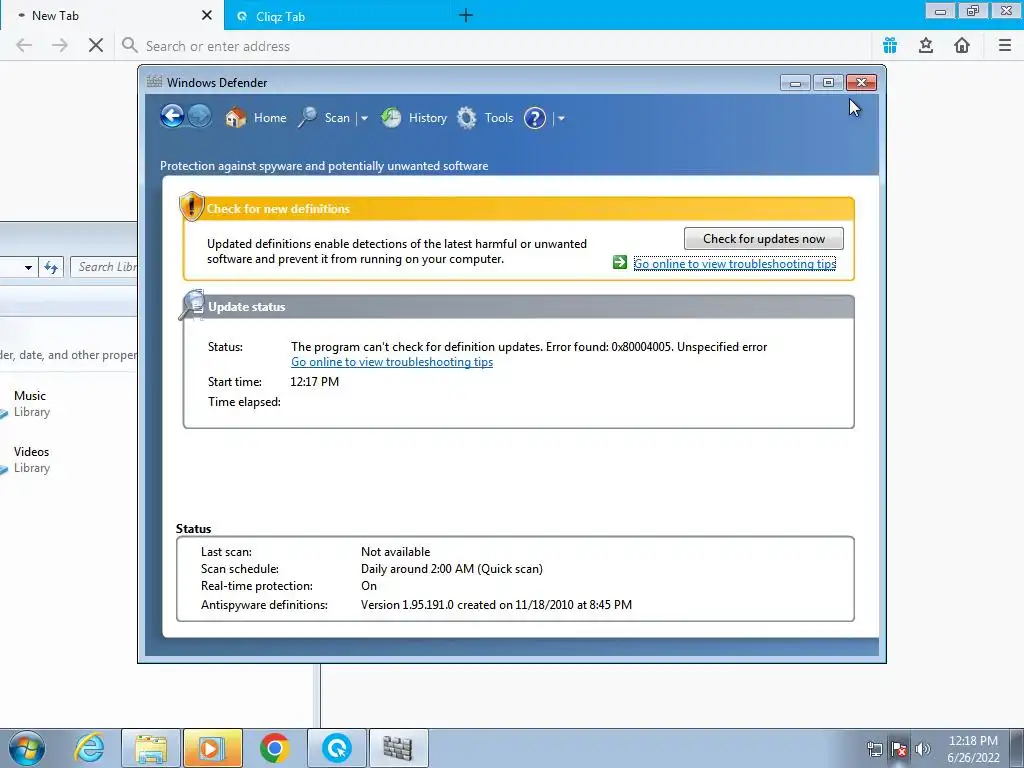
Task: Click the browser back arrow
Action: pos(24,45)
